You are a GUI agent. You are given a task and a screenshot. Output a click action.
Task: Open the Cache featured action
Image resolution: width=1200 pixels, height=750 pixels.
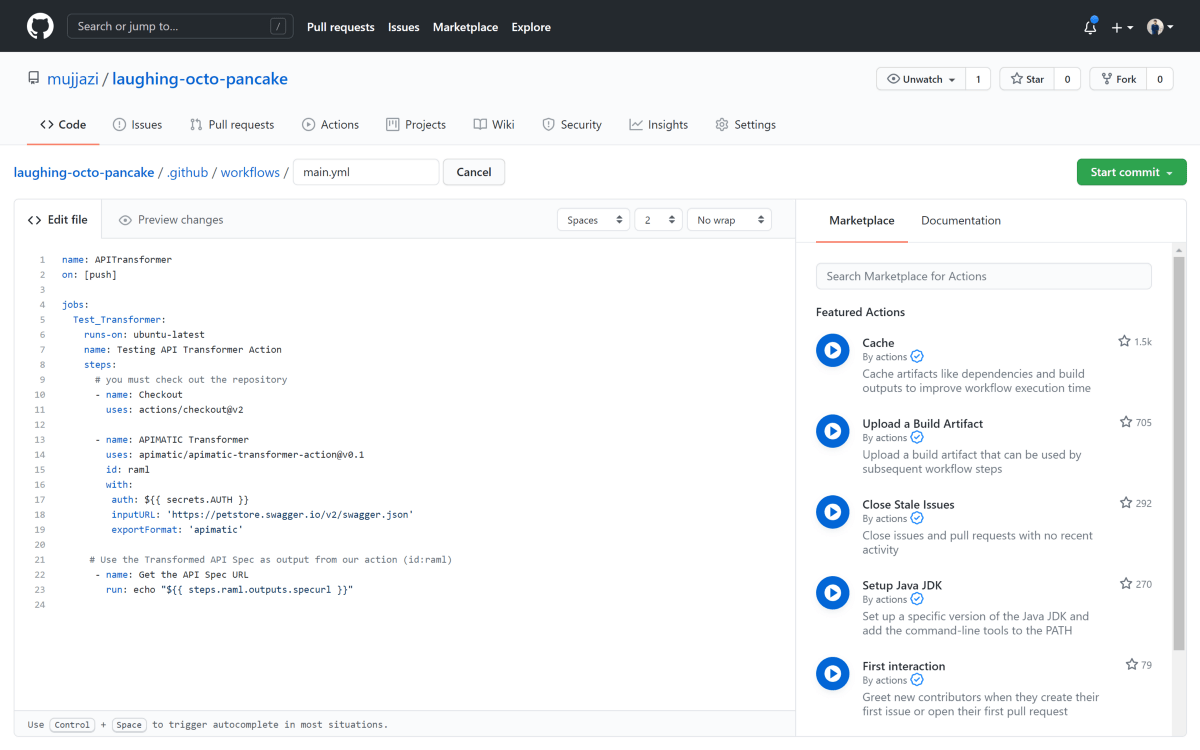pos(878,342)
